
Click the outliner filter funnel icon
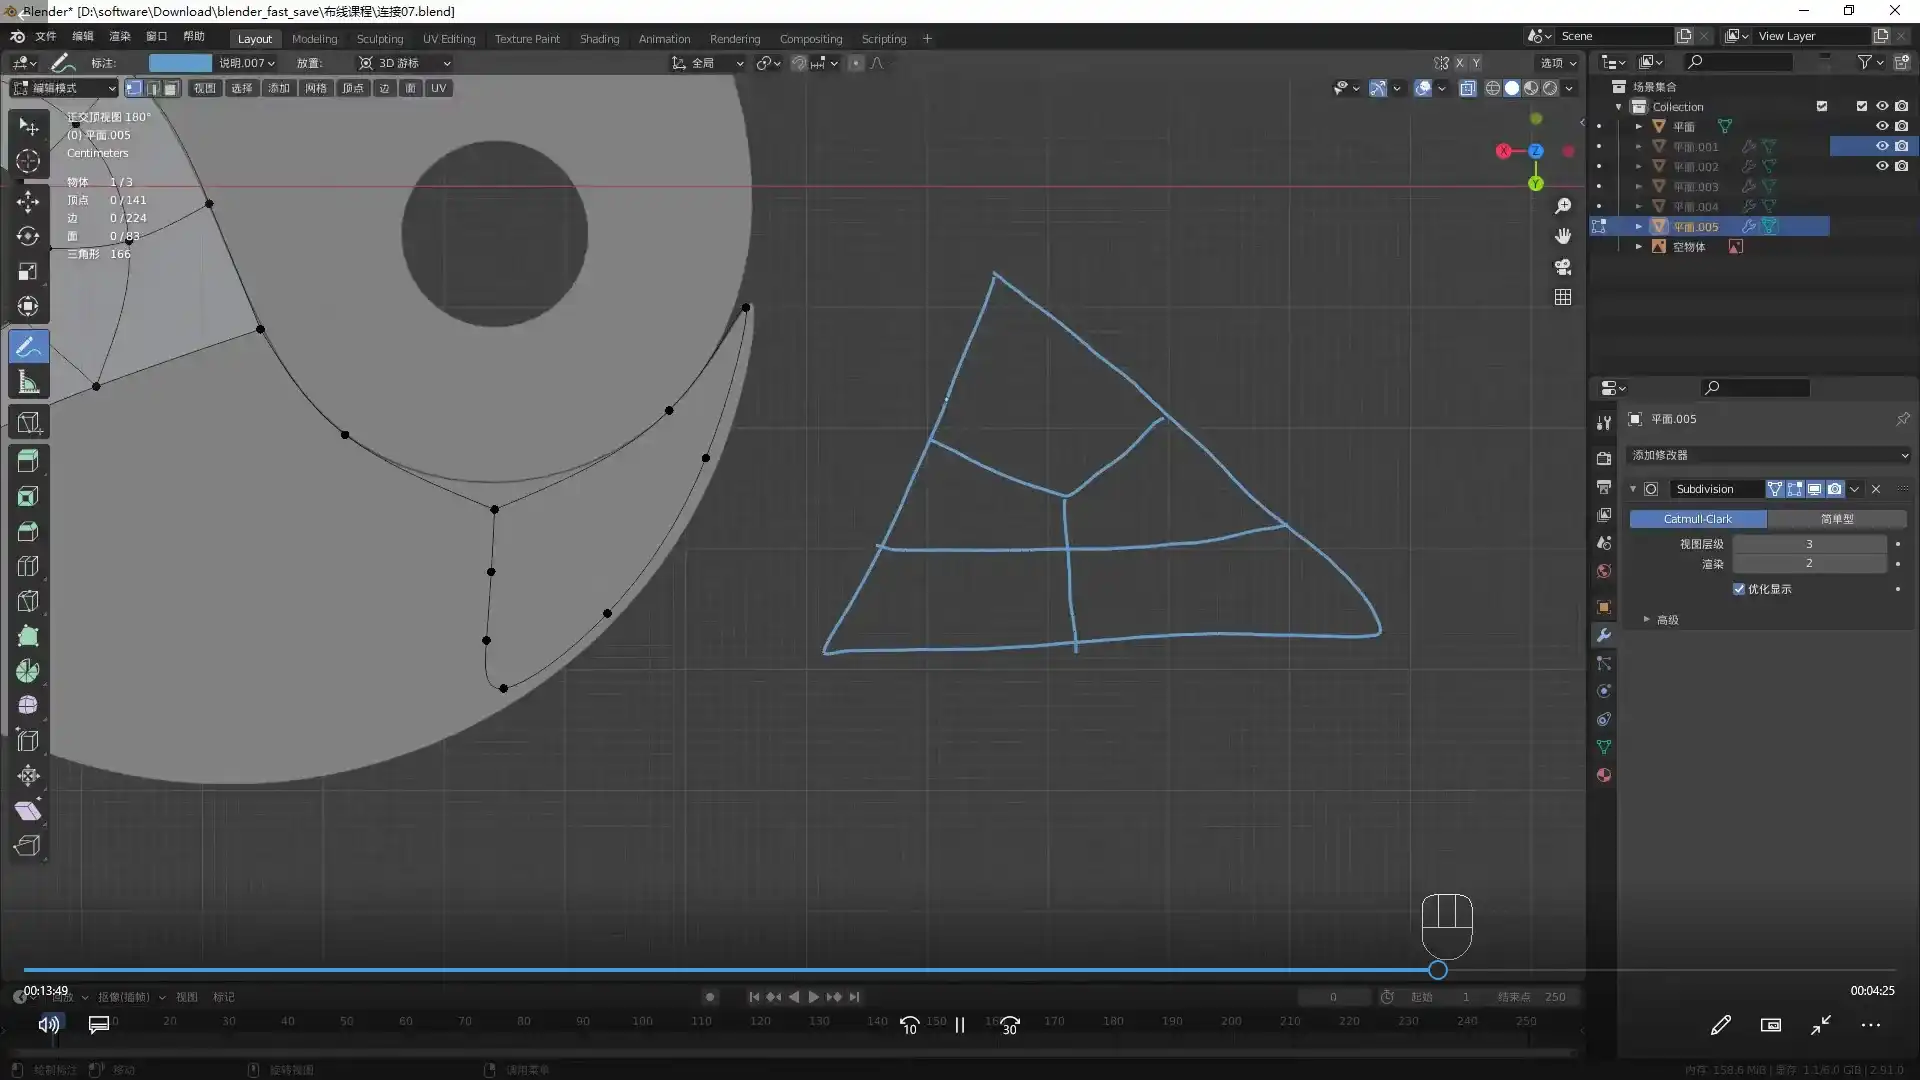pos(1866,61)
